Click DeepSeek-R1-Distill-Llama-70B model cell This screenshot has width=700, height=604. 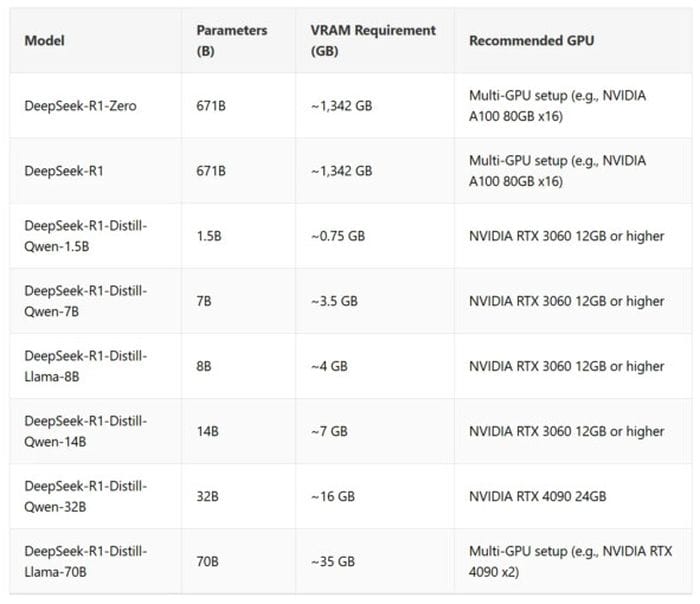coord(86,562)
